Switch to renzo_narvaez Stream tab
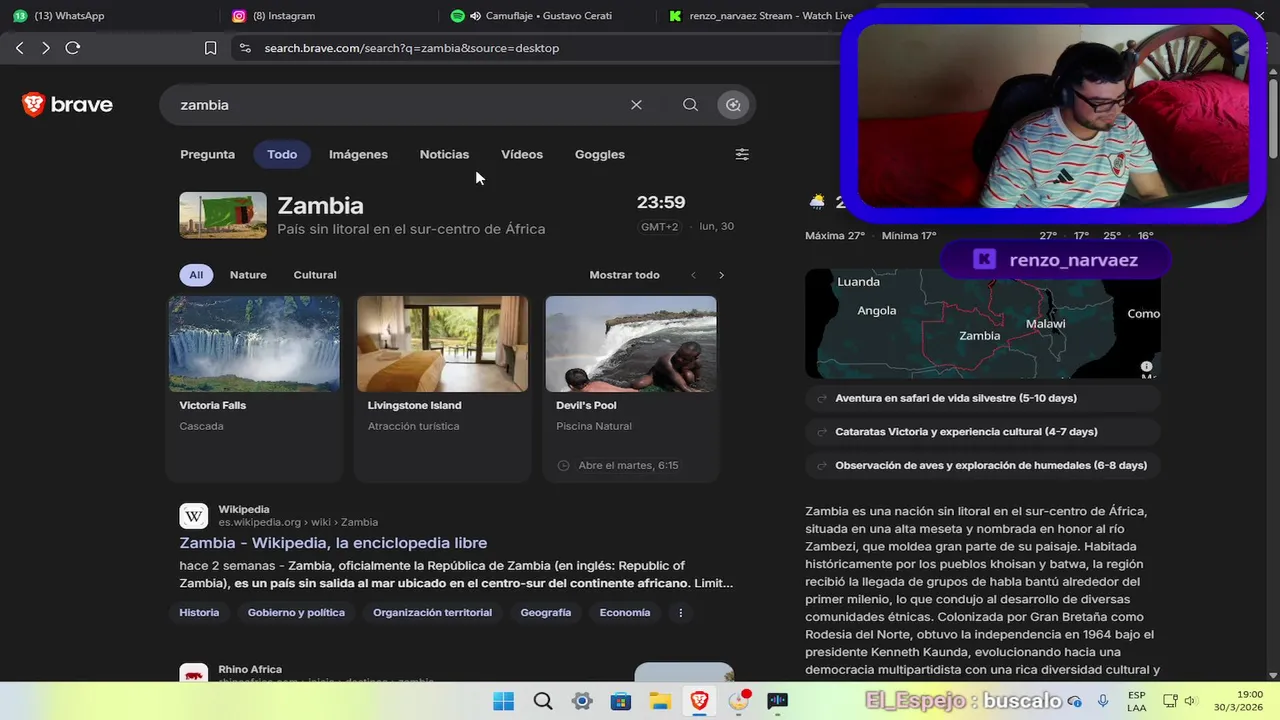The width and height of the screenshot is (1280, 720). pyautogui.click(x=760, y=16)
